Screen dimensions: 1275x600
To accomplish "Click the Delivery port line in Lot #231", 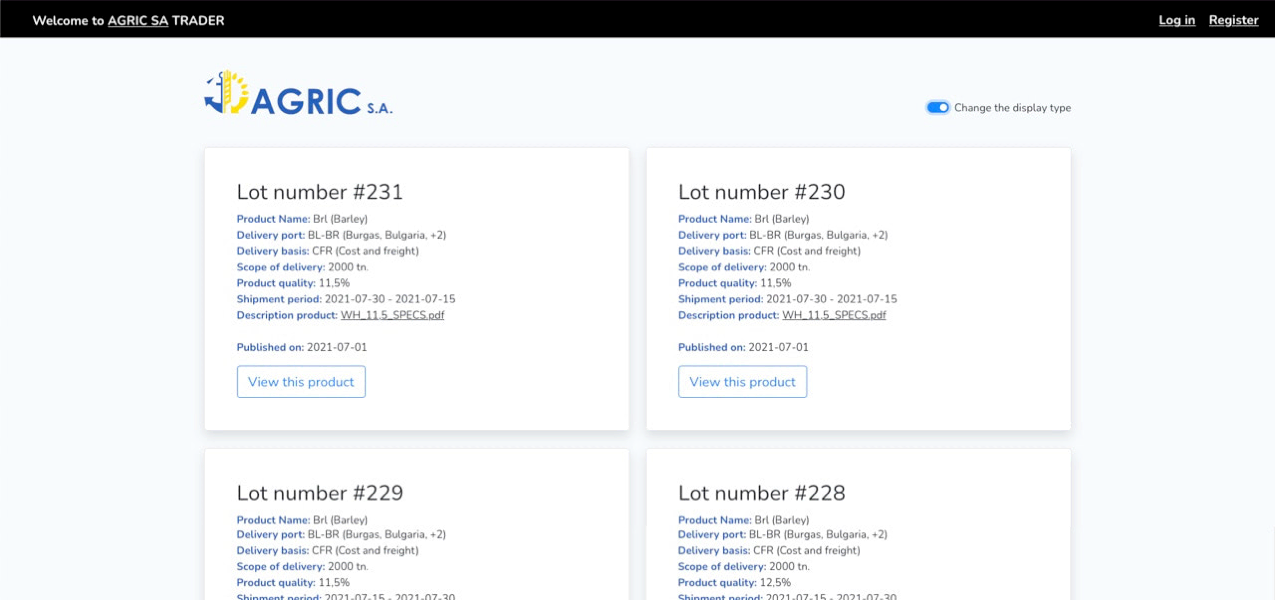I will (x=341, y=235).
